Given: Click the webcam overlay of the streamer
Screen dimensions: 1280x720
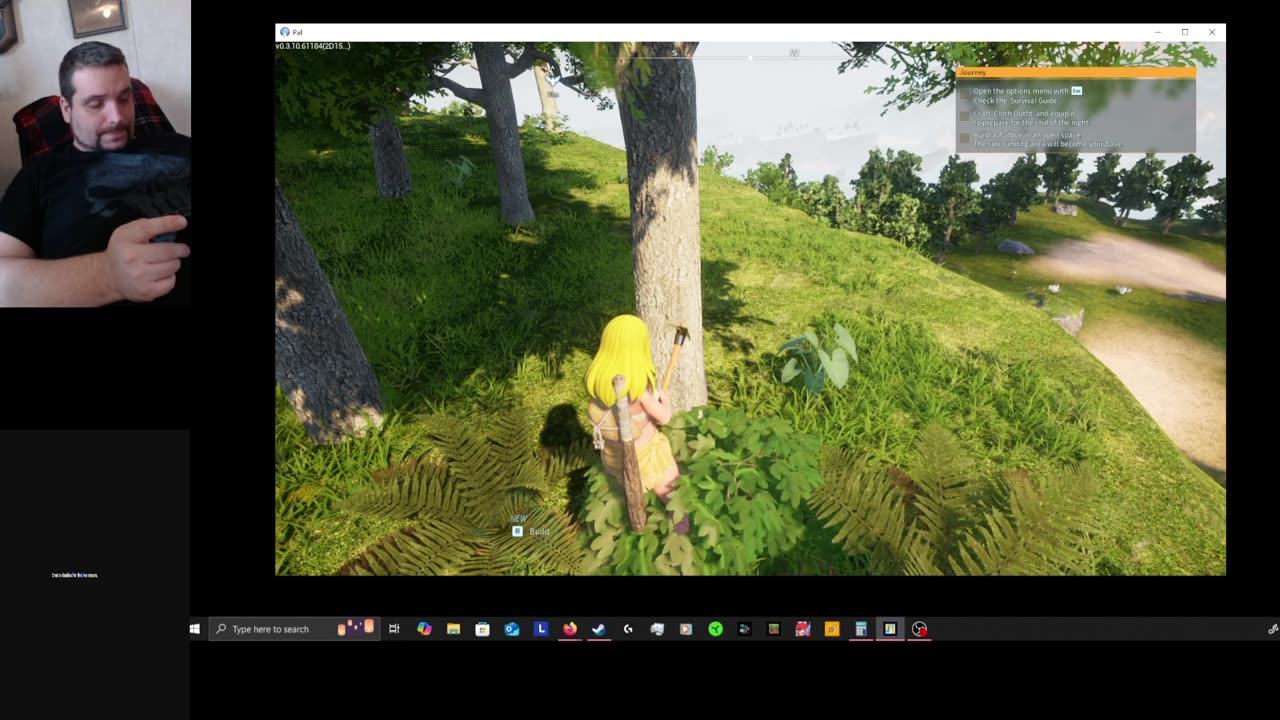Looking at the screenshot, I should click(95, 153).
